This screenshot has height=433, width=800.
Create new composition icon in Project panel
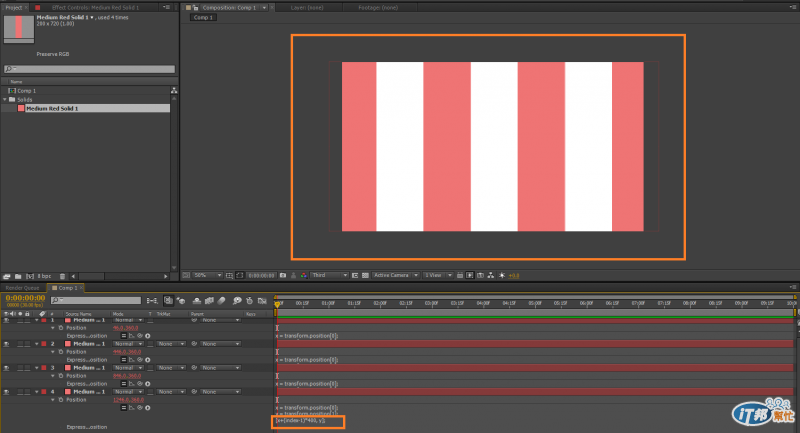tap(30, 276)
